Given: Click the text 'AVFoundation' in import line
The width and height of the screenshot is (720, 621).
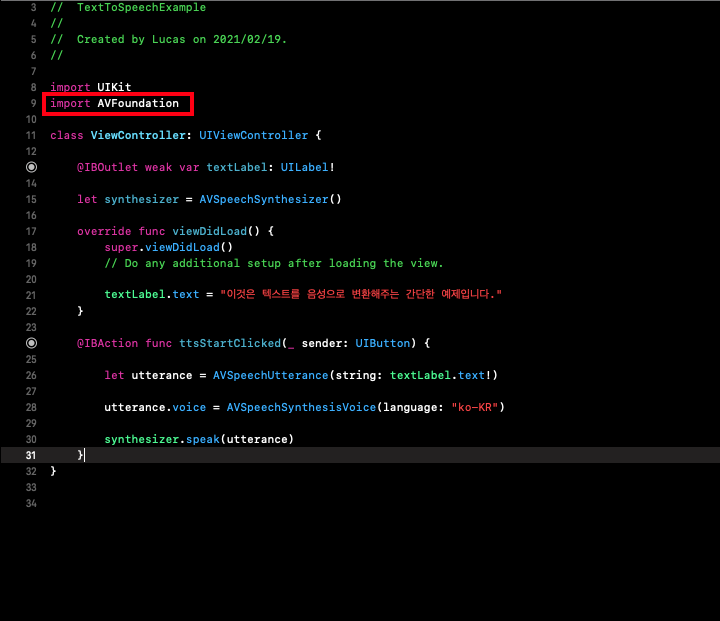Looking at the screenshot, I should pyautogui.click(x=138, y=103).
